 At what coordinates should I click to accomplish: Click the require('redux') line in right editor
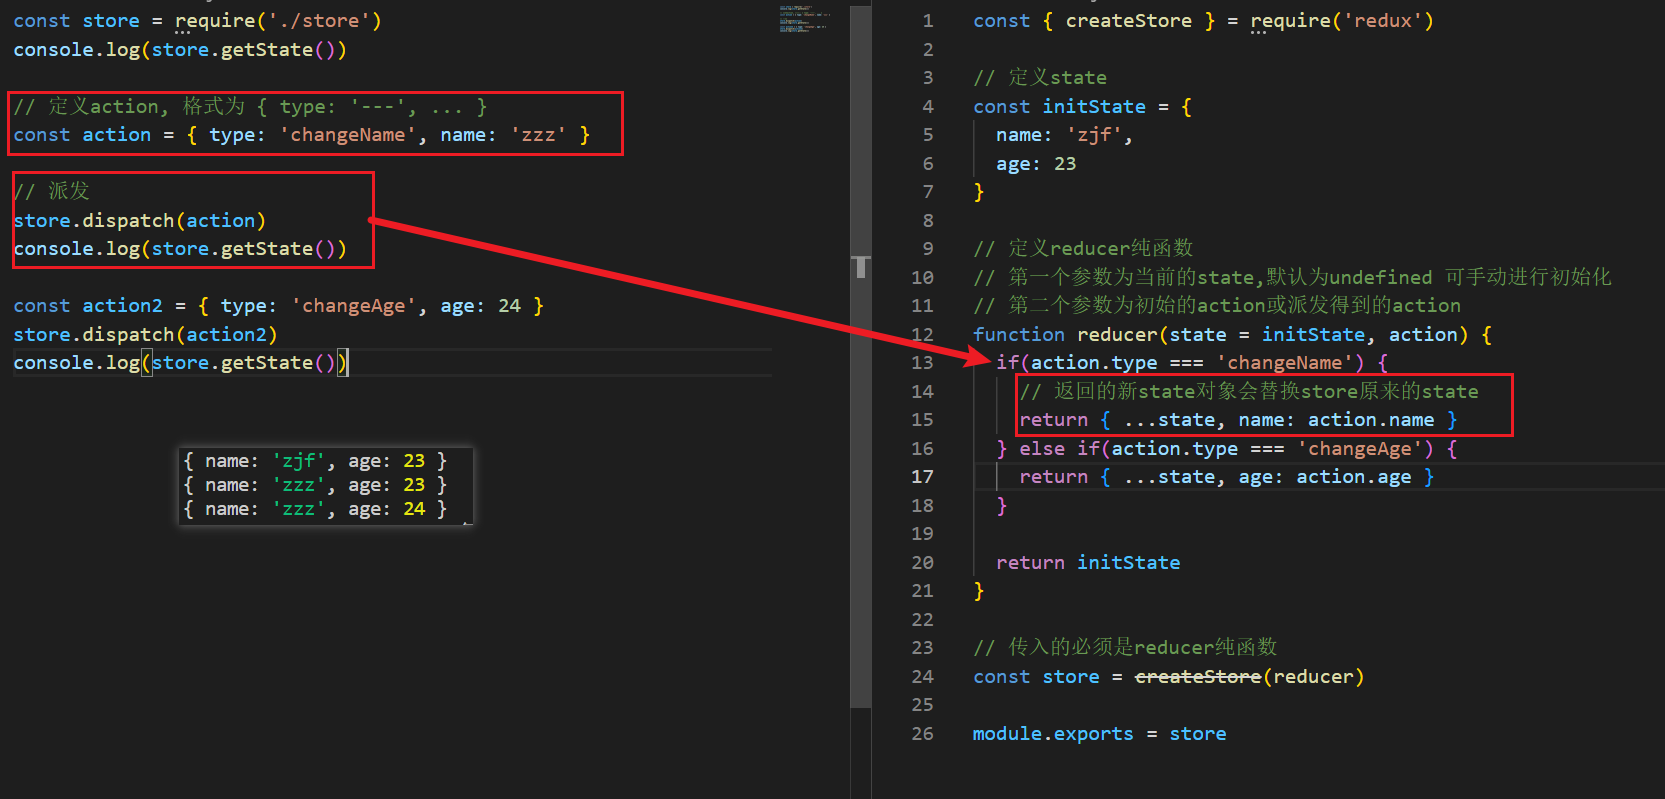point(1203,21)
